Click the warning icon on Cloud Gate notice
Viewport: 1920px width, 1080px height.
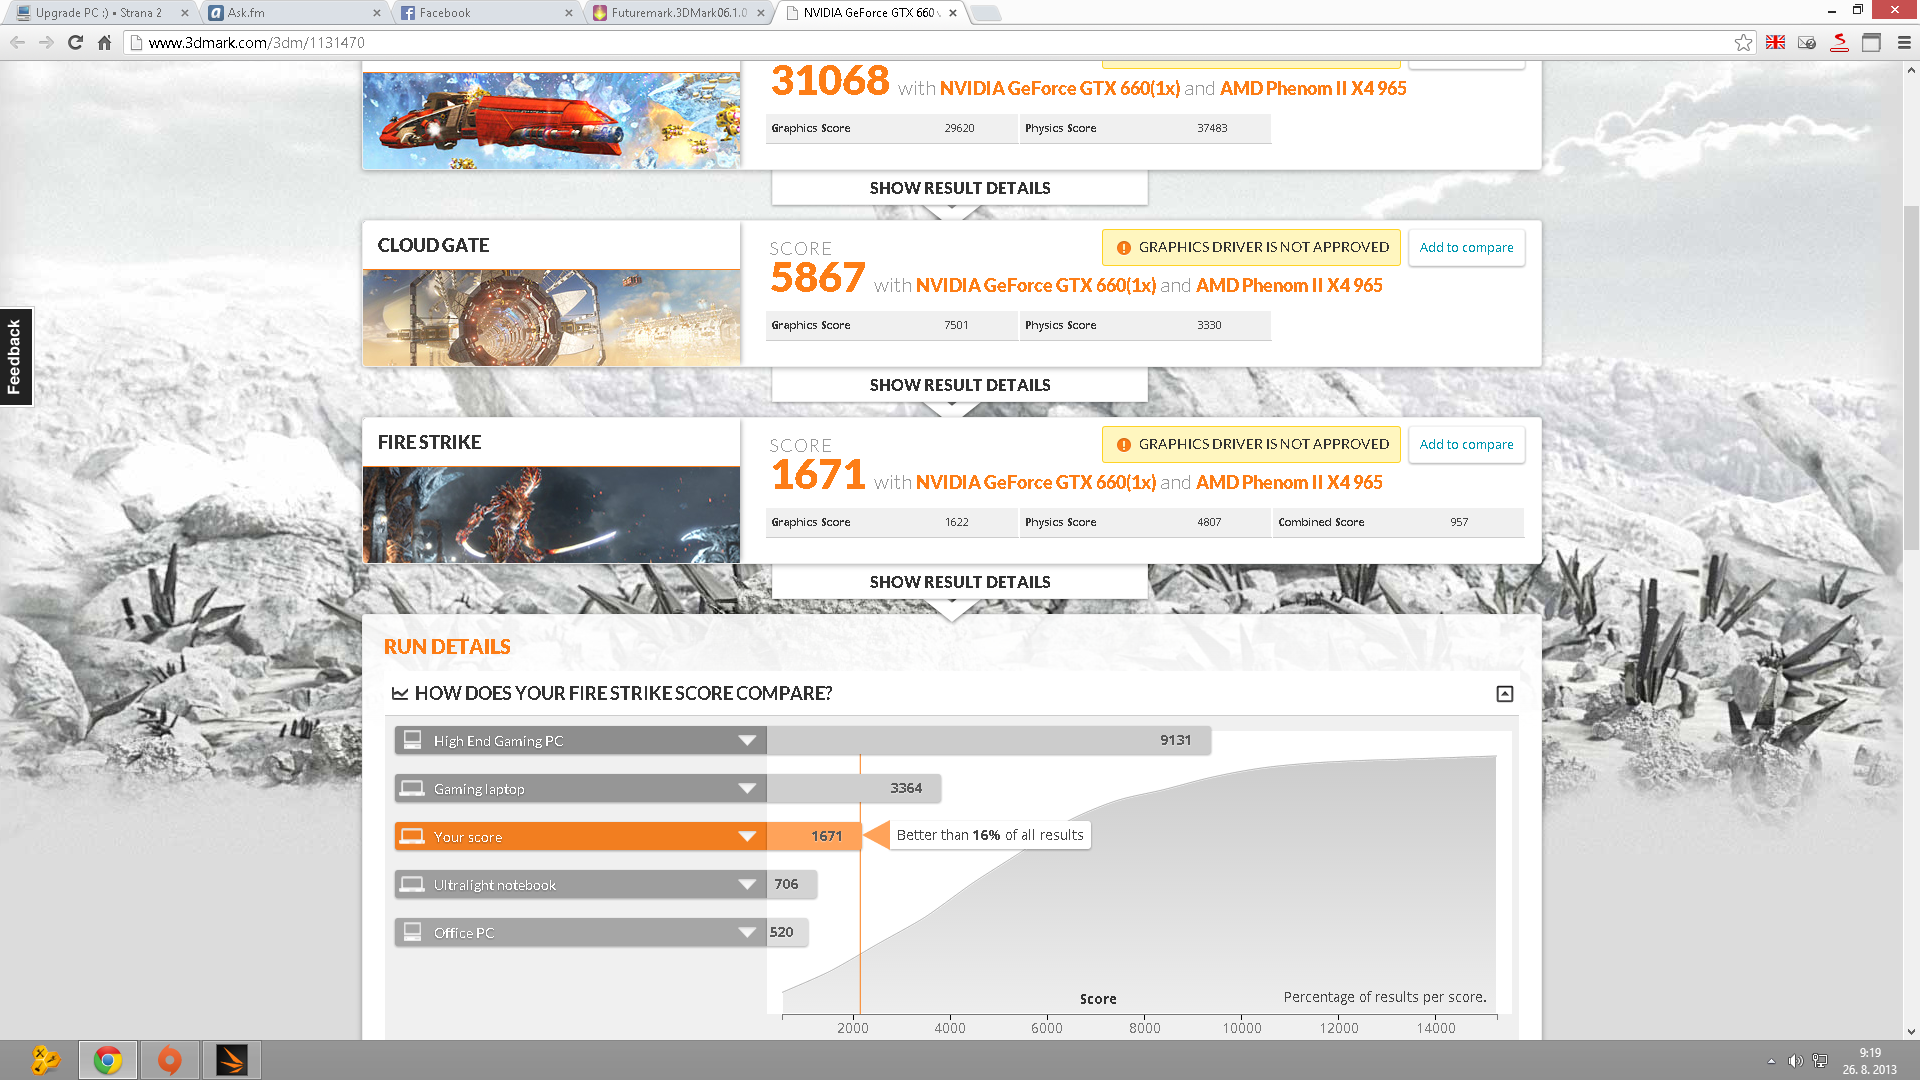[x=1123, y=248]
